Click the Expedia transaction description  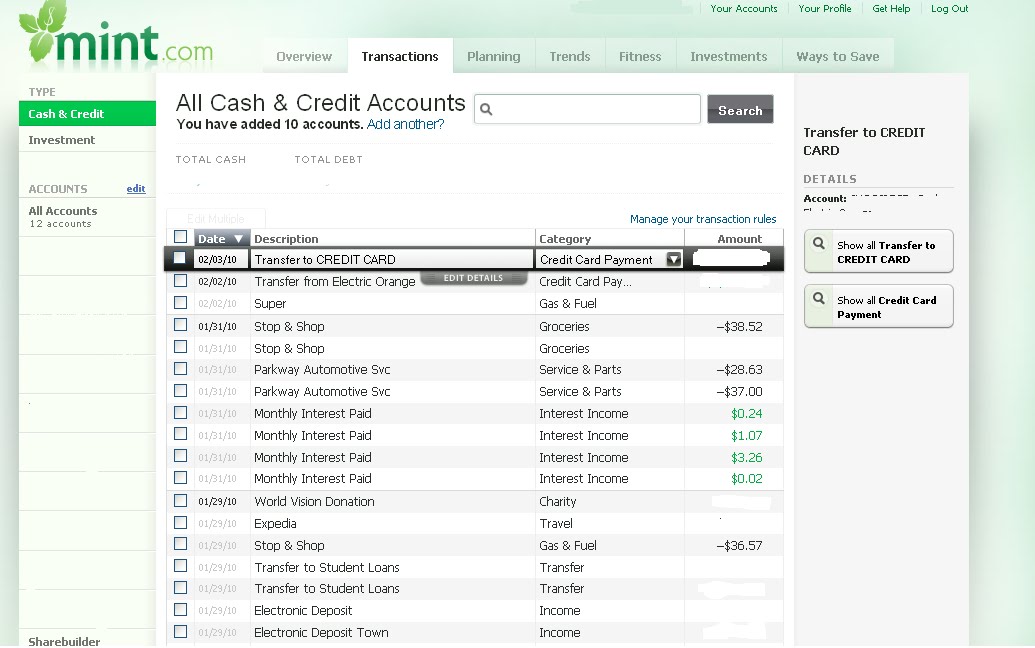[275, 523]
